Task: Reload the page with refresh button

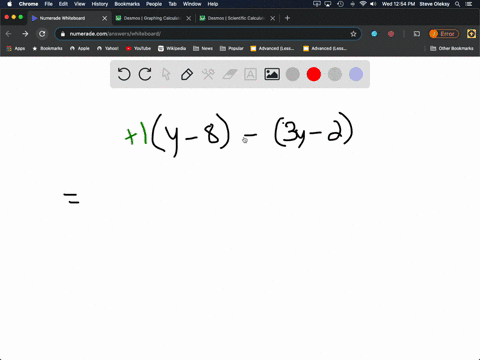Action: point(42,34)
